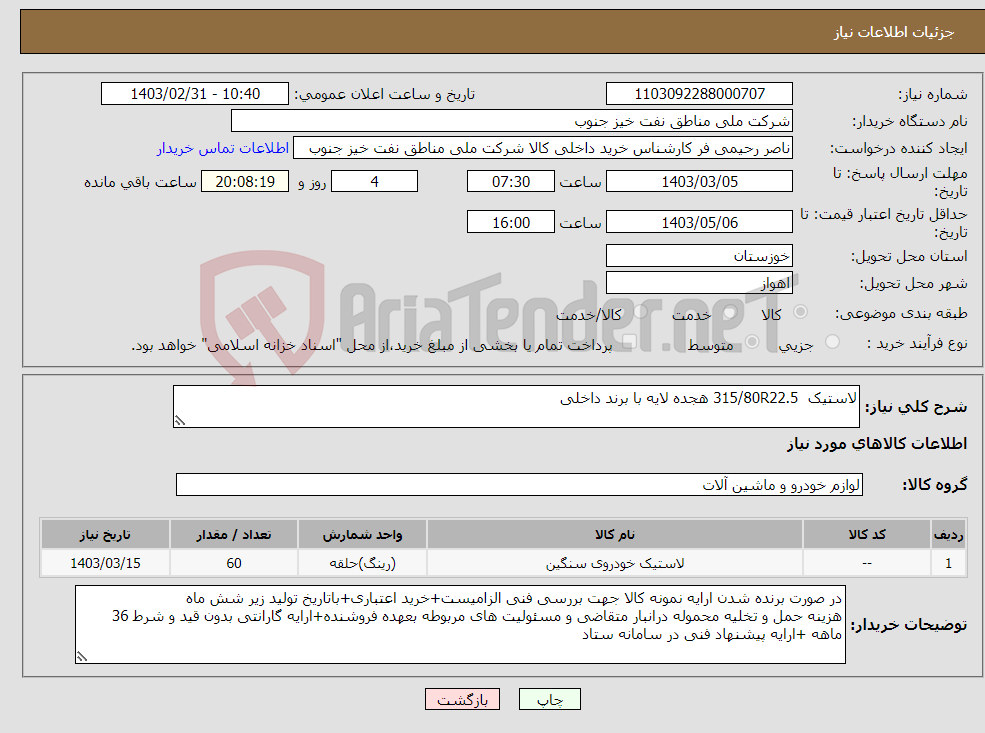985x733 pixels.
Task: Click goods group field لوازم خودرو و ماشین آلات
Action: [519, 484]
